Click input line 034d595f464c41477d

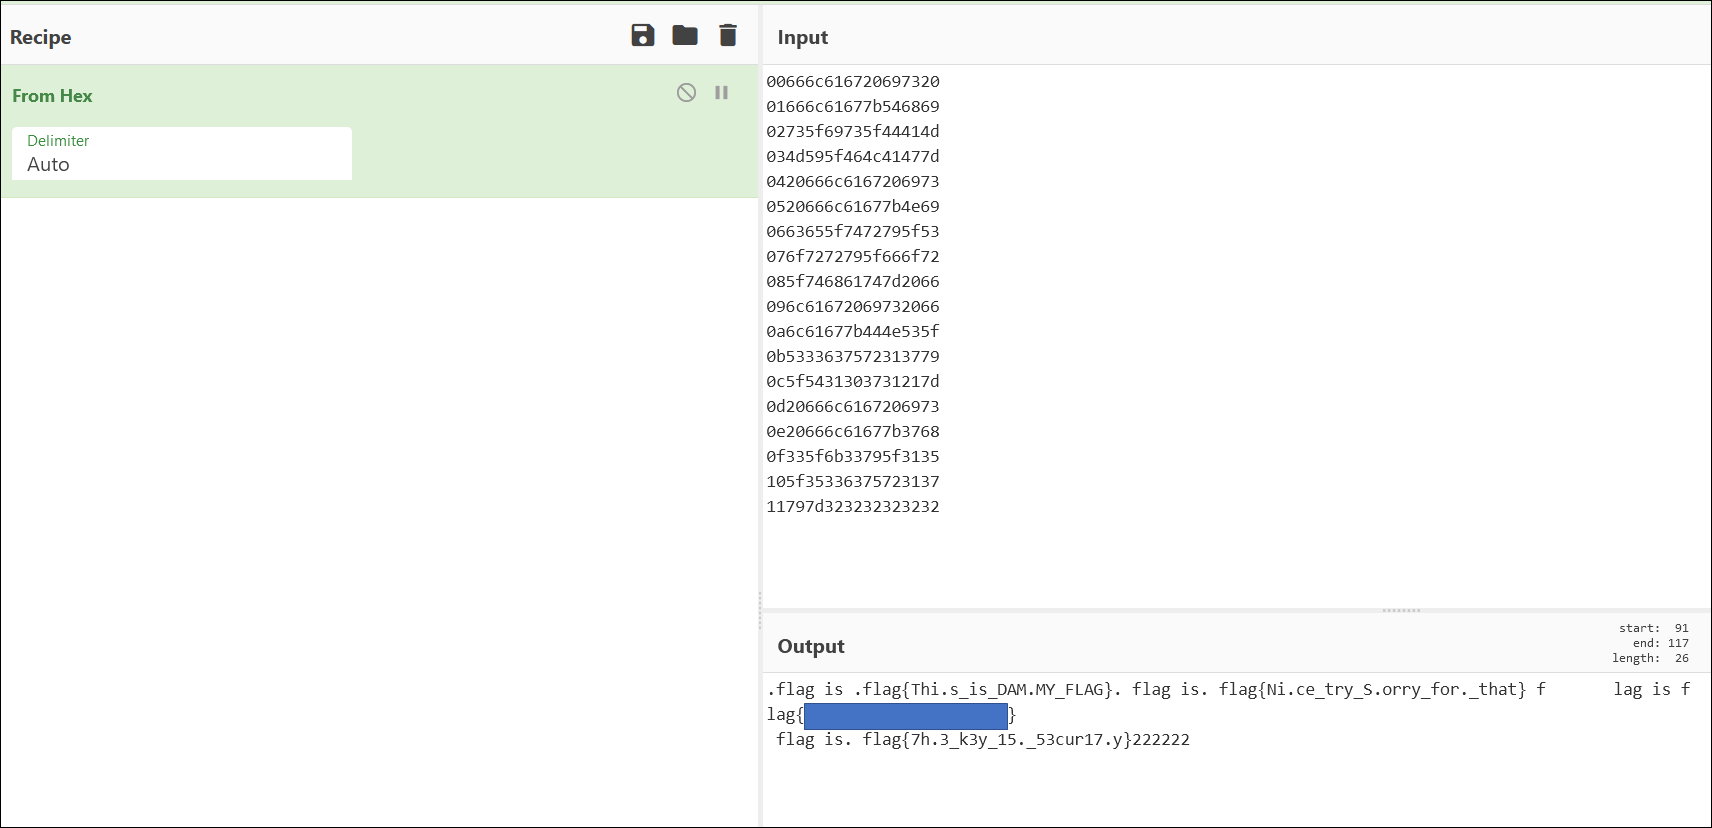tap(853, 156)
